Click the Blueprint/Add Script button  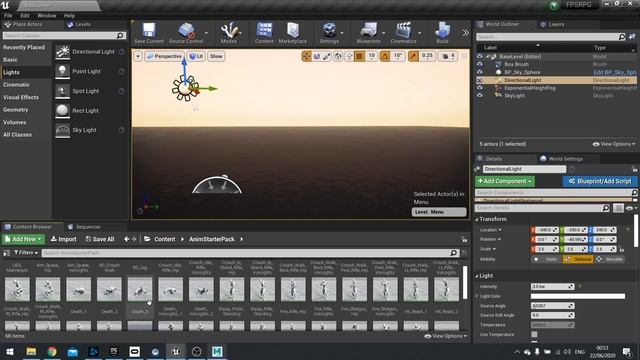click(x=600, y=181)
